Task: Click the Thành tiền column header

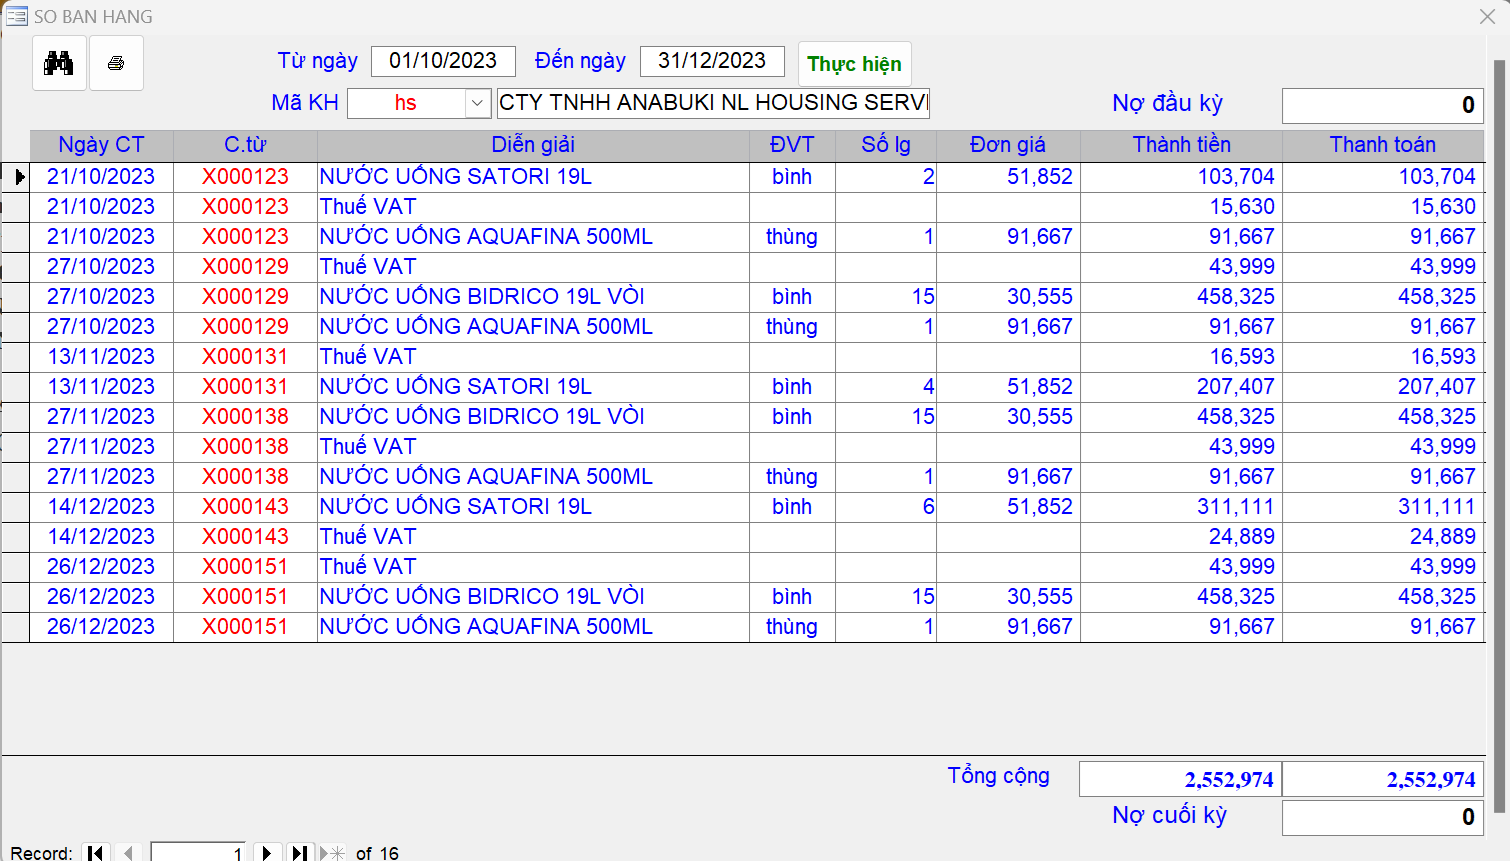Action: pyautogui.click(x=1181, y=145)
